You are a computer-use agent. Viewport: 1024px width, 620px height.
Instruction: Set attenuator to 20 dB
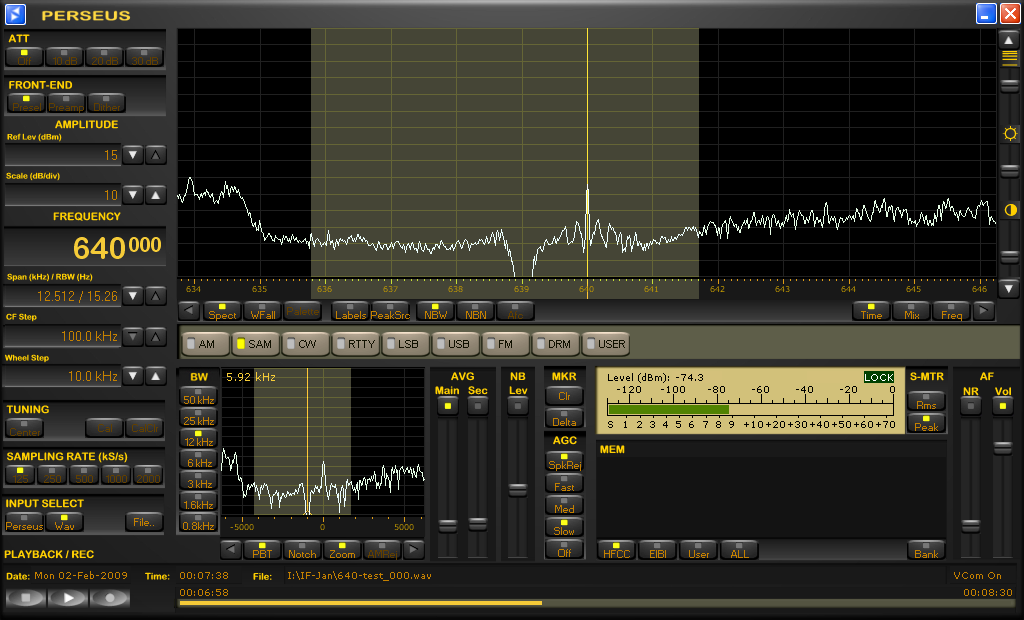click(104, 57)
